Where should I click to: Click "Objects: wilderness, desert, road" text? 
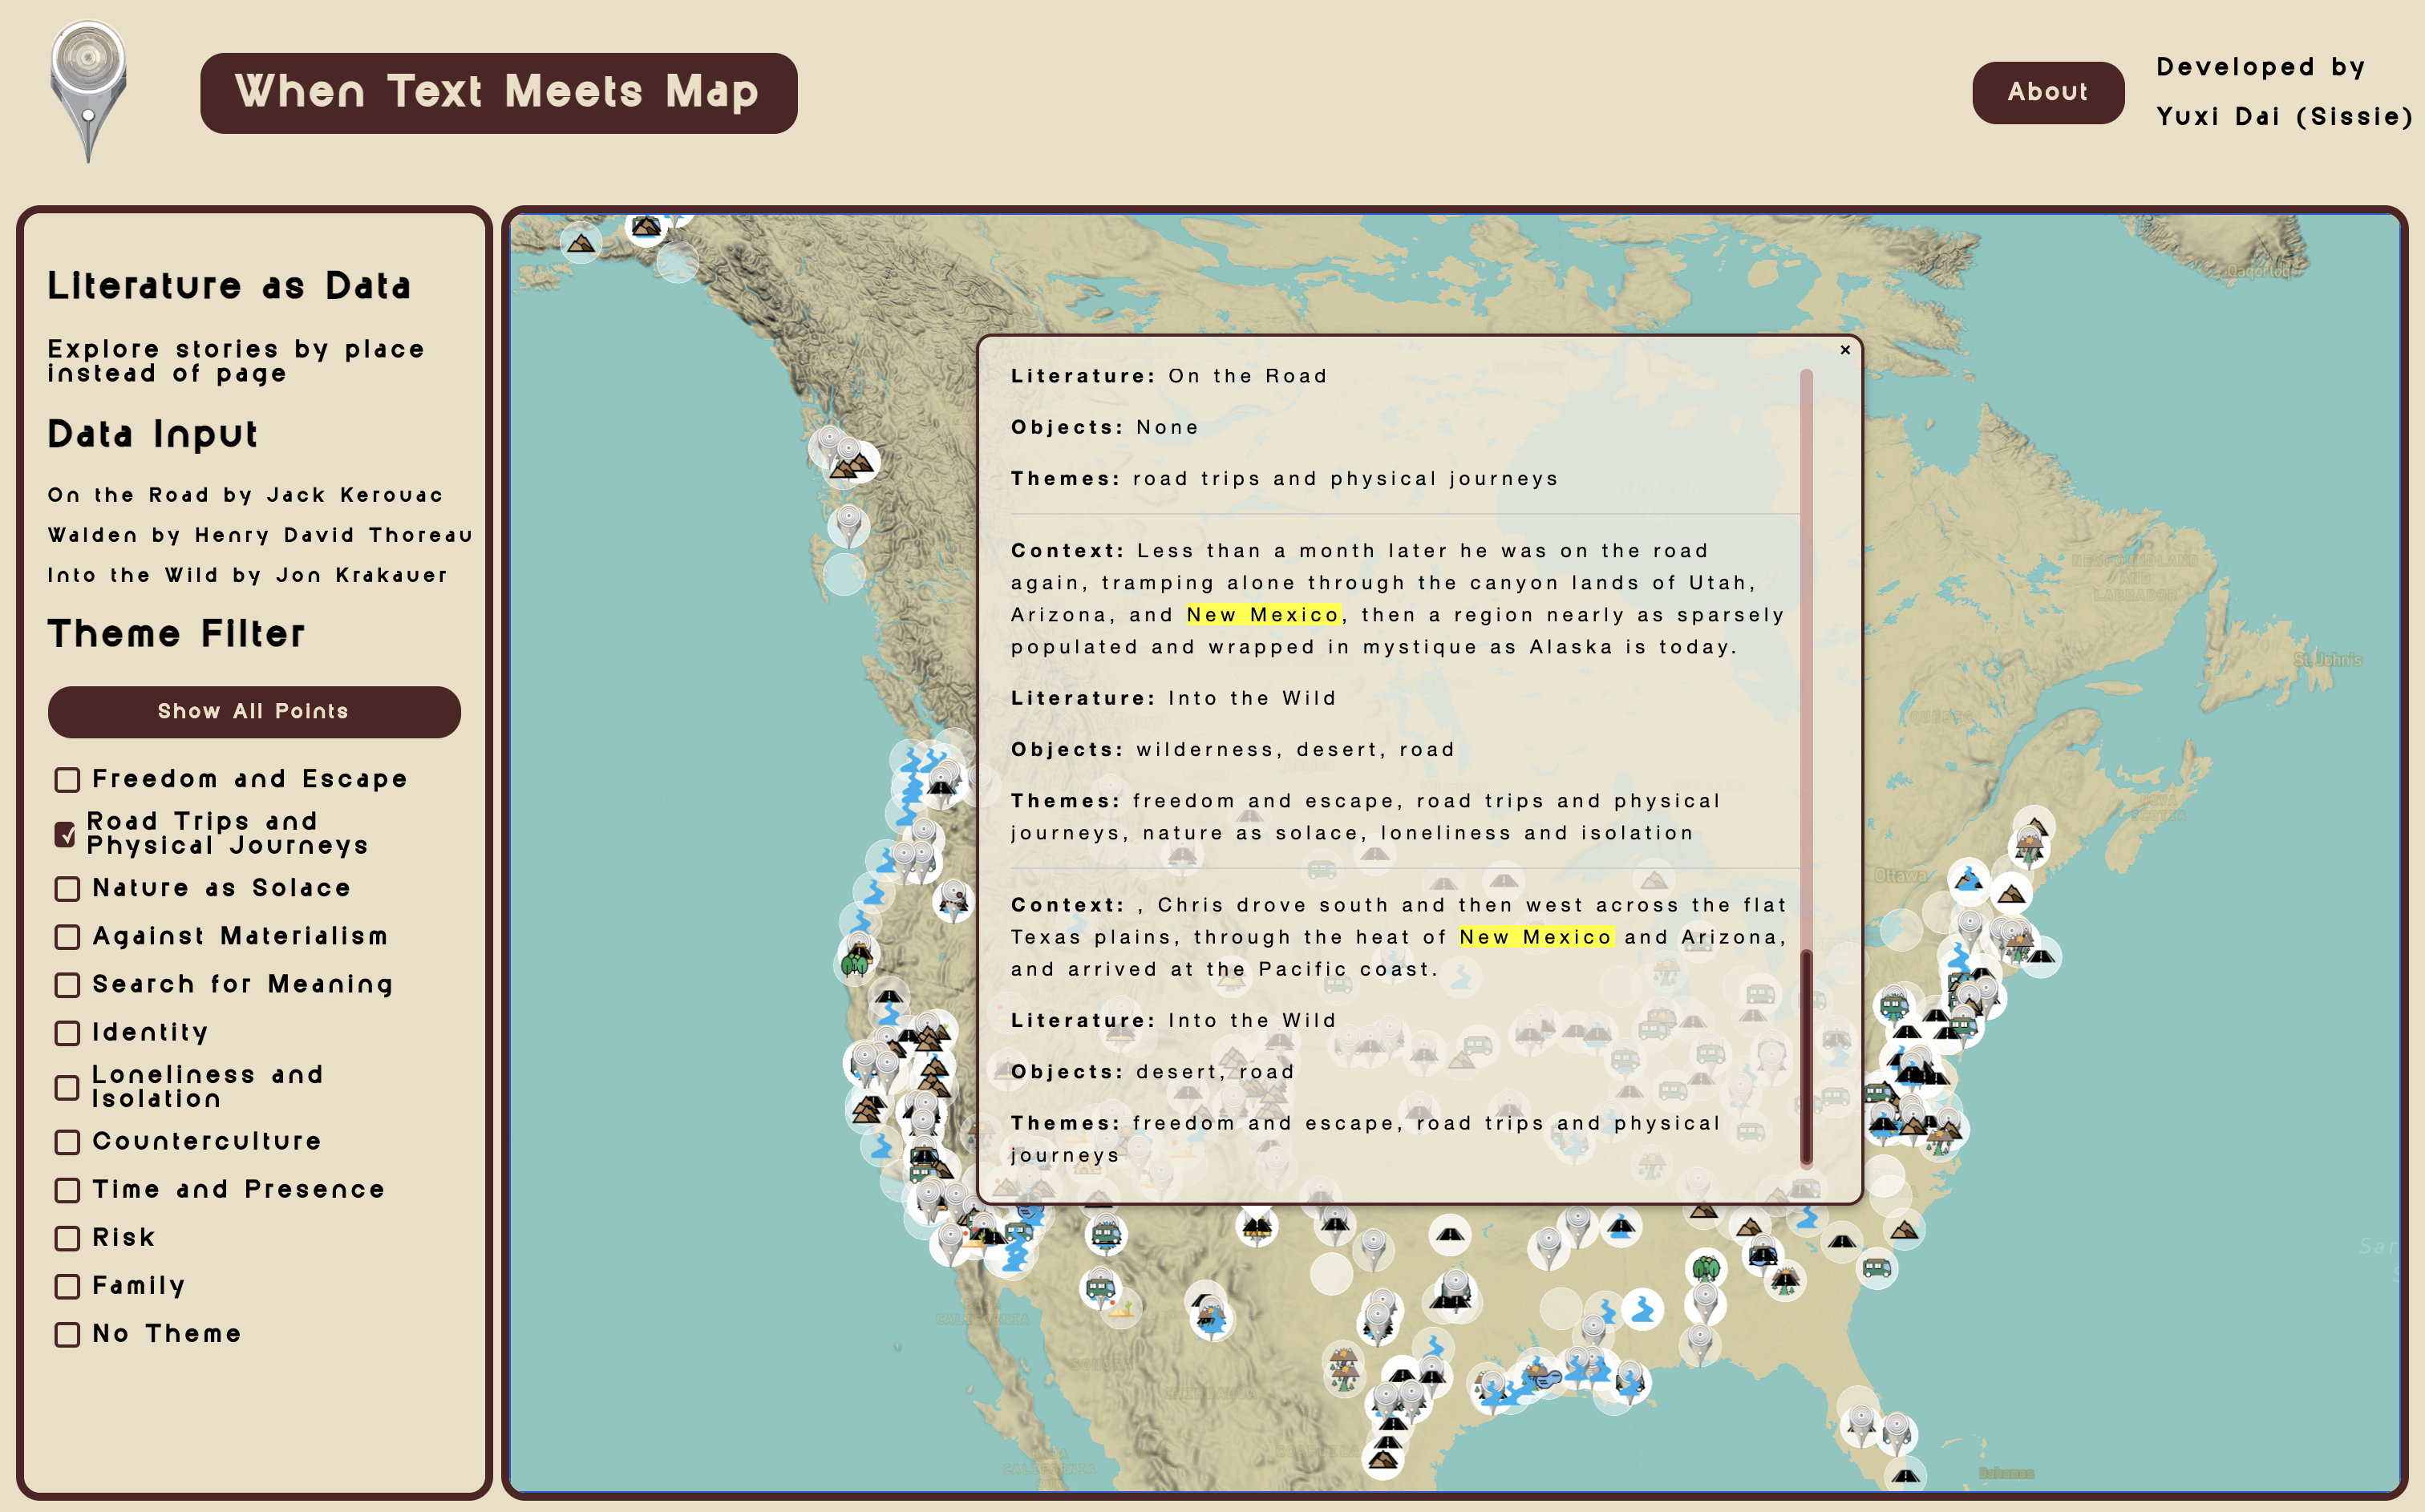(x=1232, y=749)
